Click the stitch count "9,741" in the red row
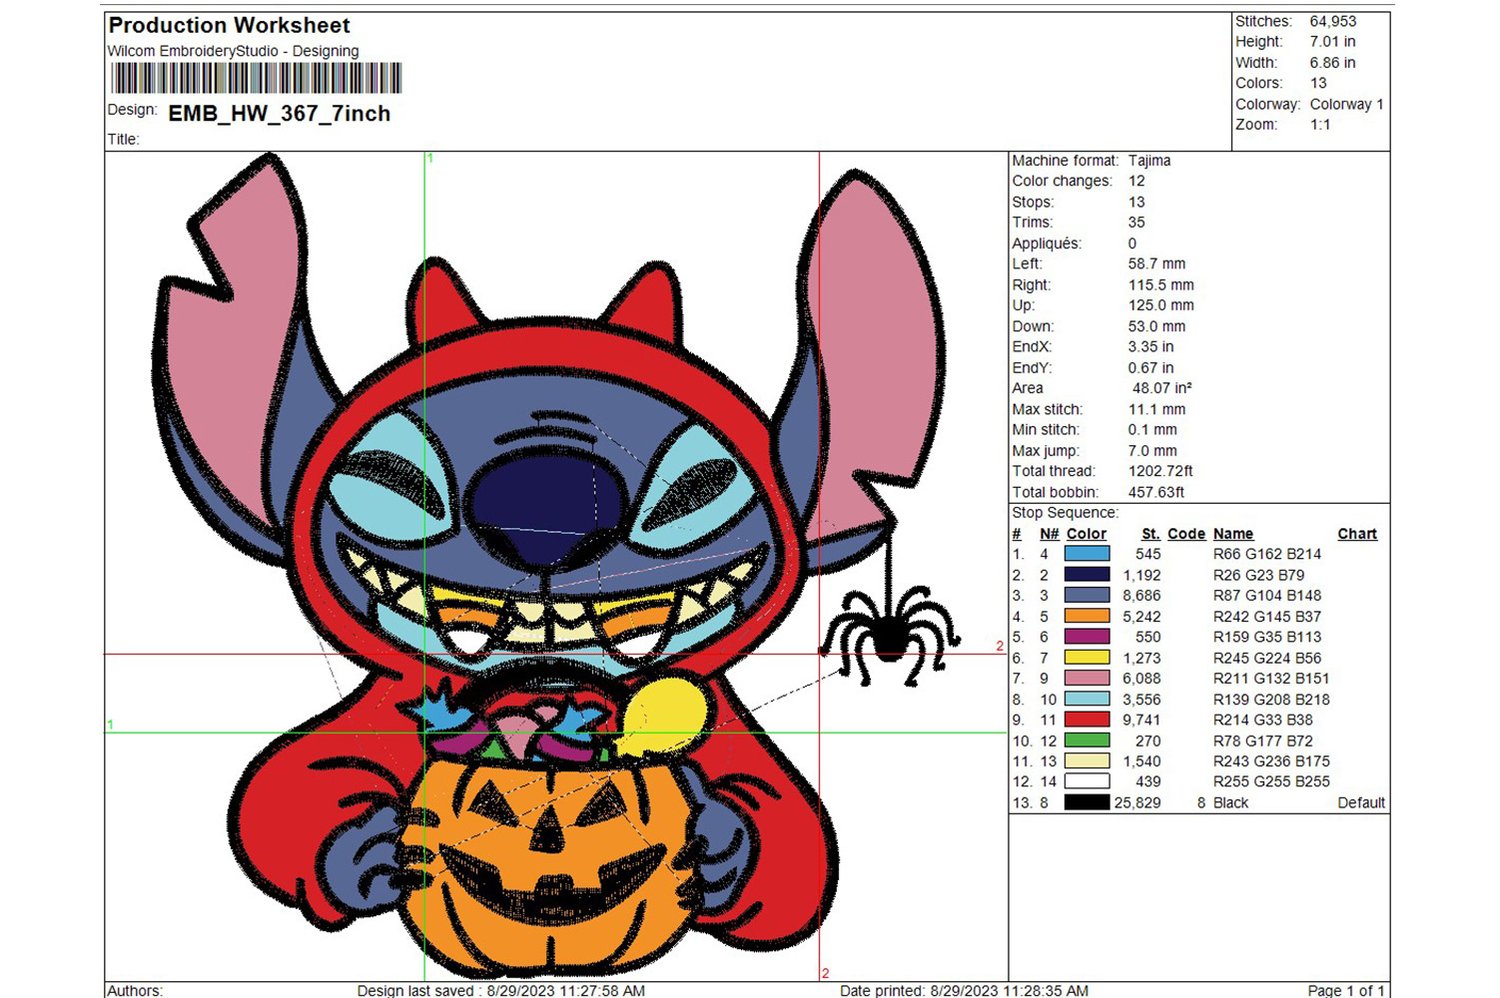The image size is (1500, 998). [1141, 720]
